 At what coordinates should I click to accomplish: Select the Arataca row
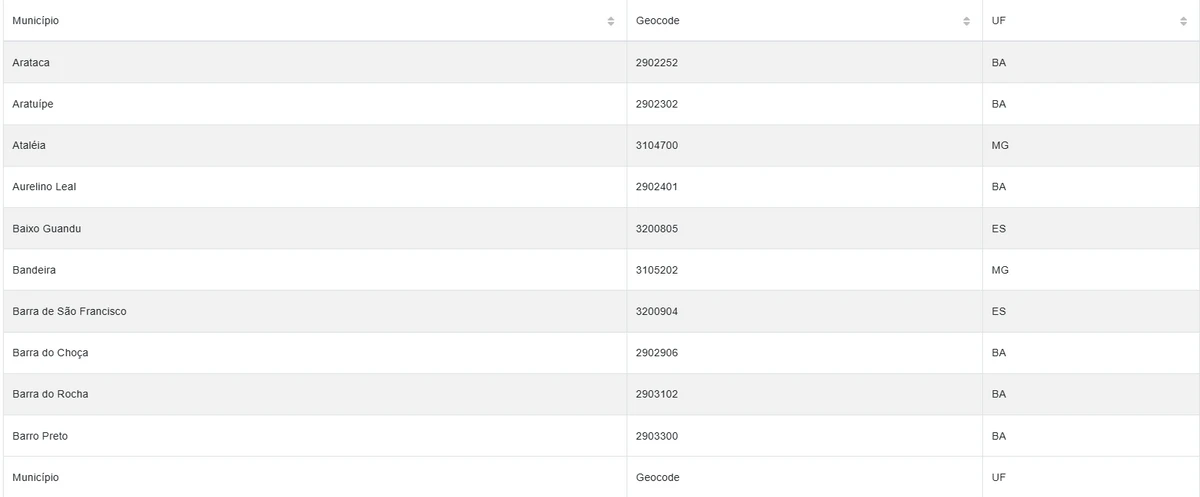(x=31, y=63)
